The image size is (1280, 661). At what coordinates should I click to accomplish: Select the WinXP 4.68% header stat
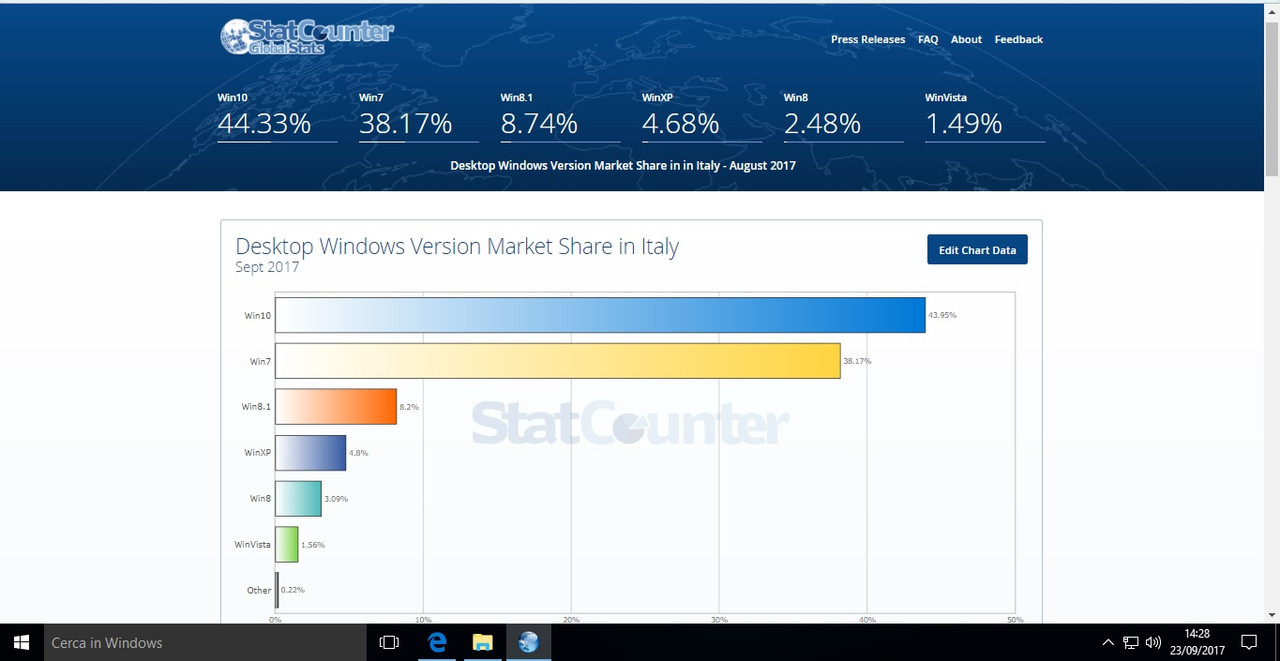(702, 116)
